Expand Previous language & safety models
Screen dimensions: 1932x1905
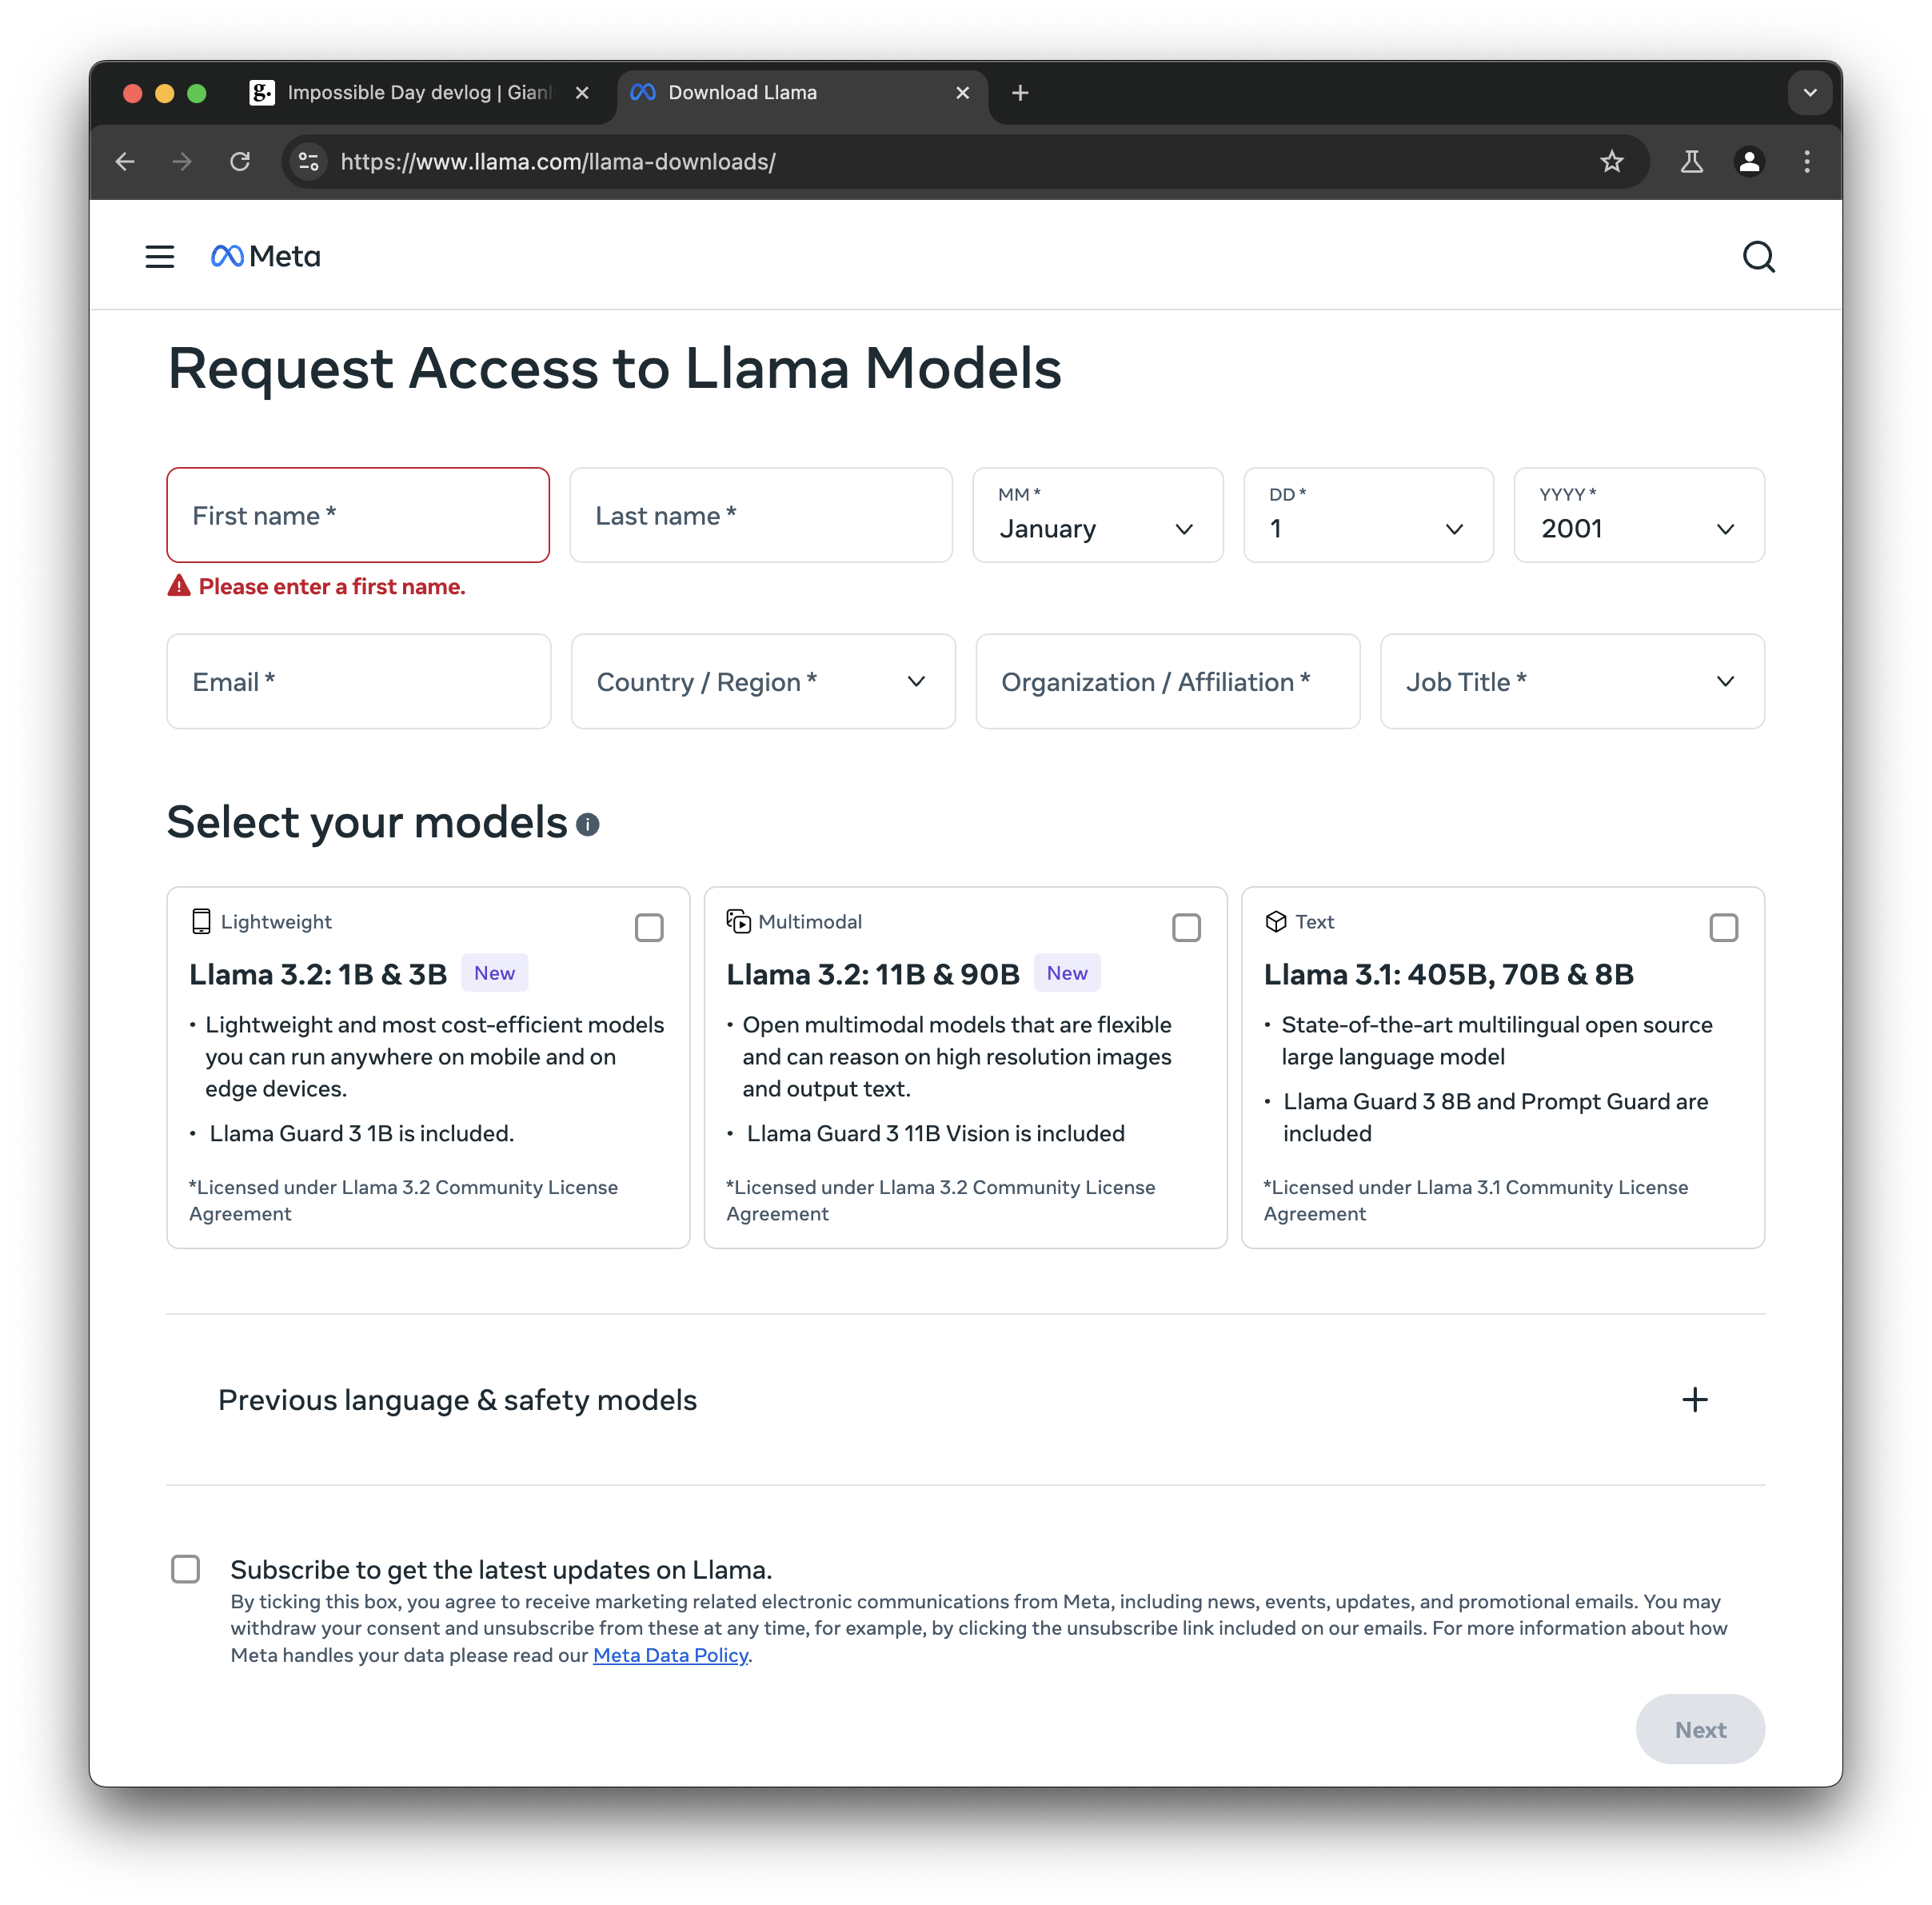pos(965,1399)
